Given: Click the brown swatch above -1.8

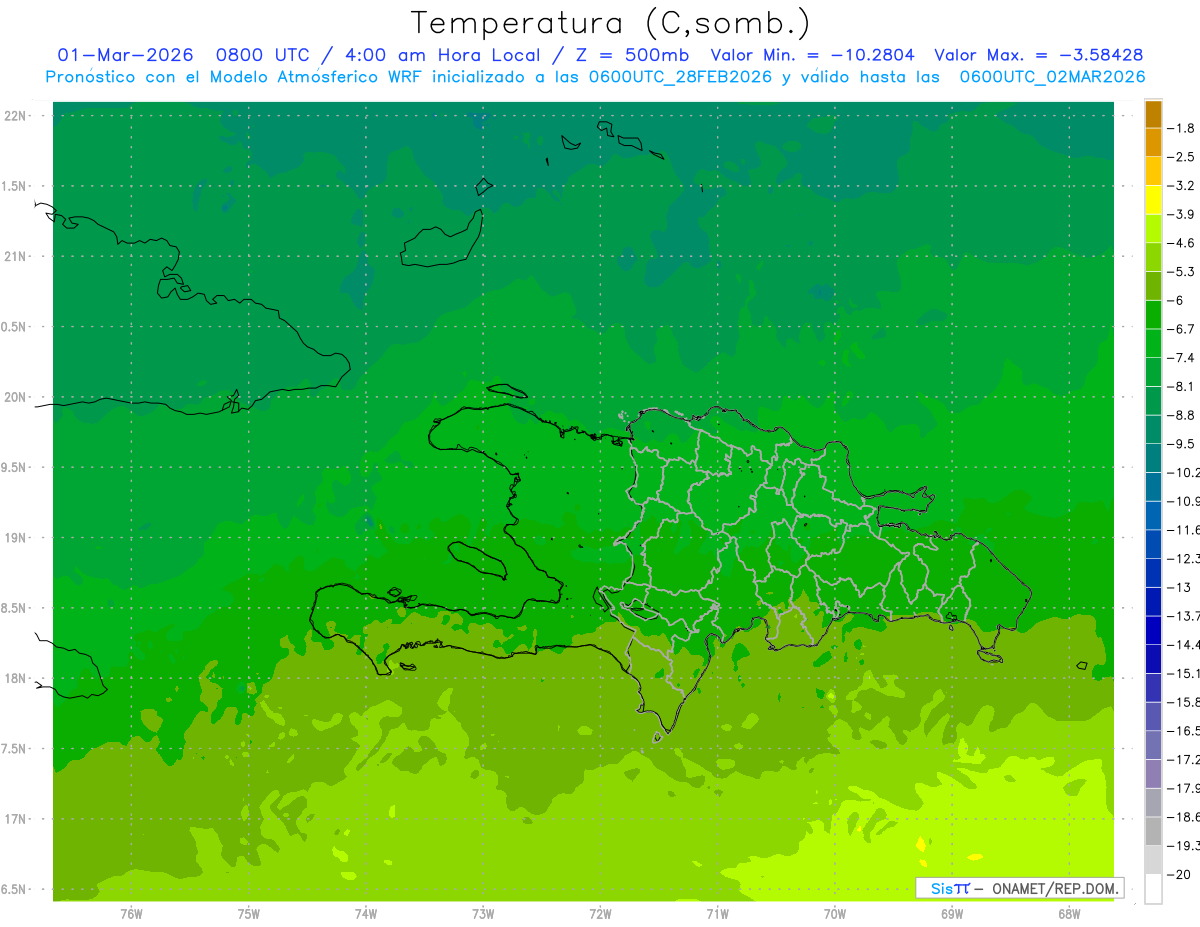Looking at the screenshot, I should tap(1154, 114).
